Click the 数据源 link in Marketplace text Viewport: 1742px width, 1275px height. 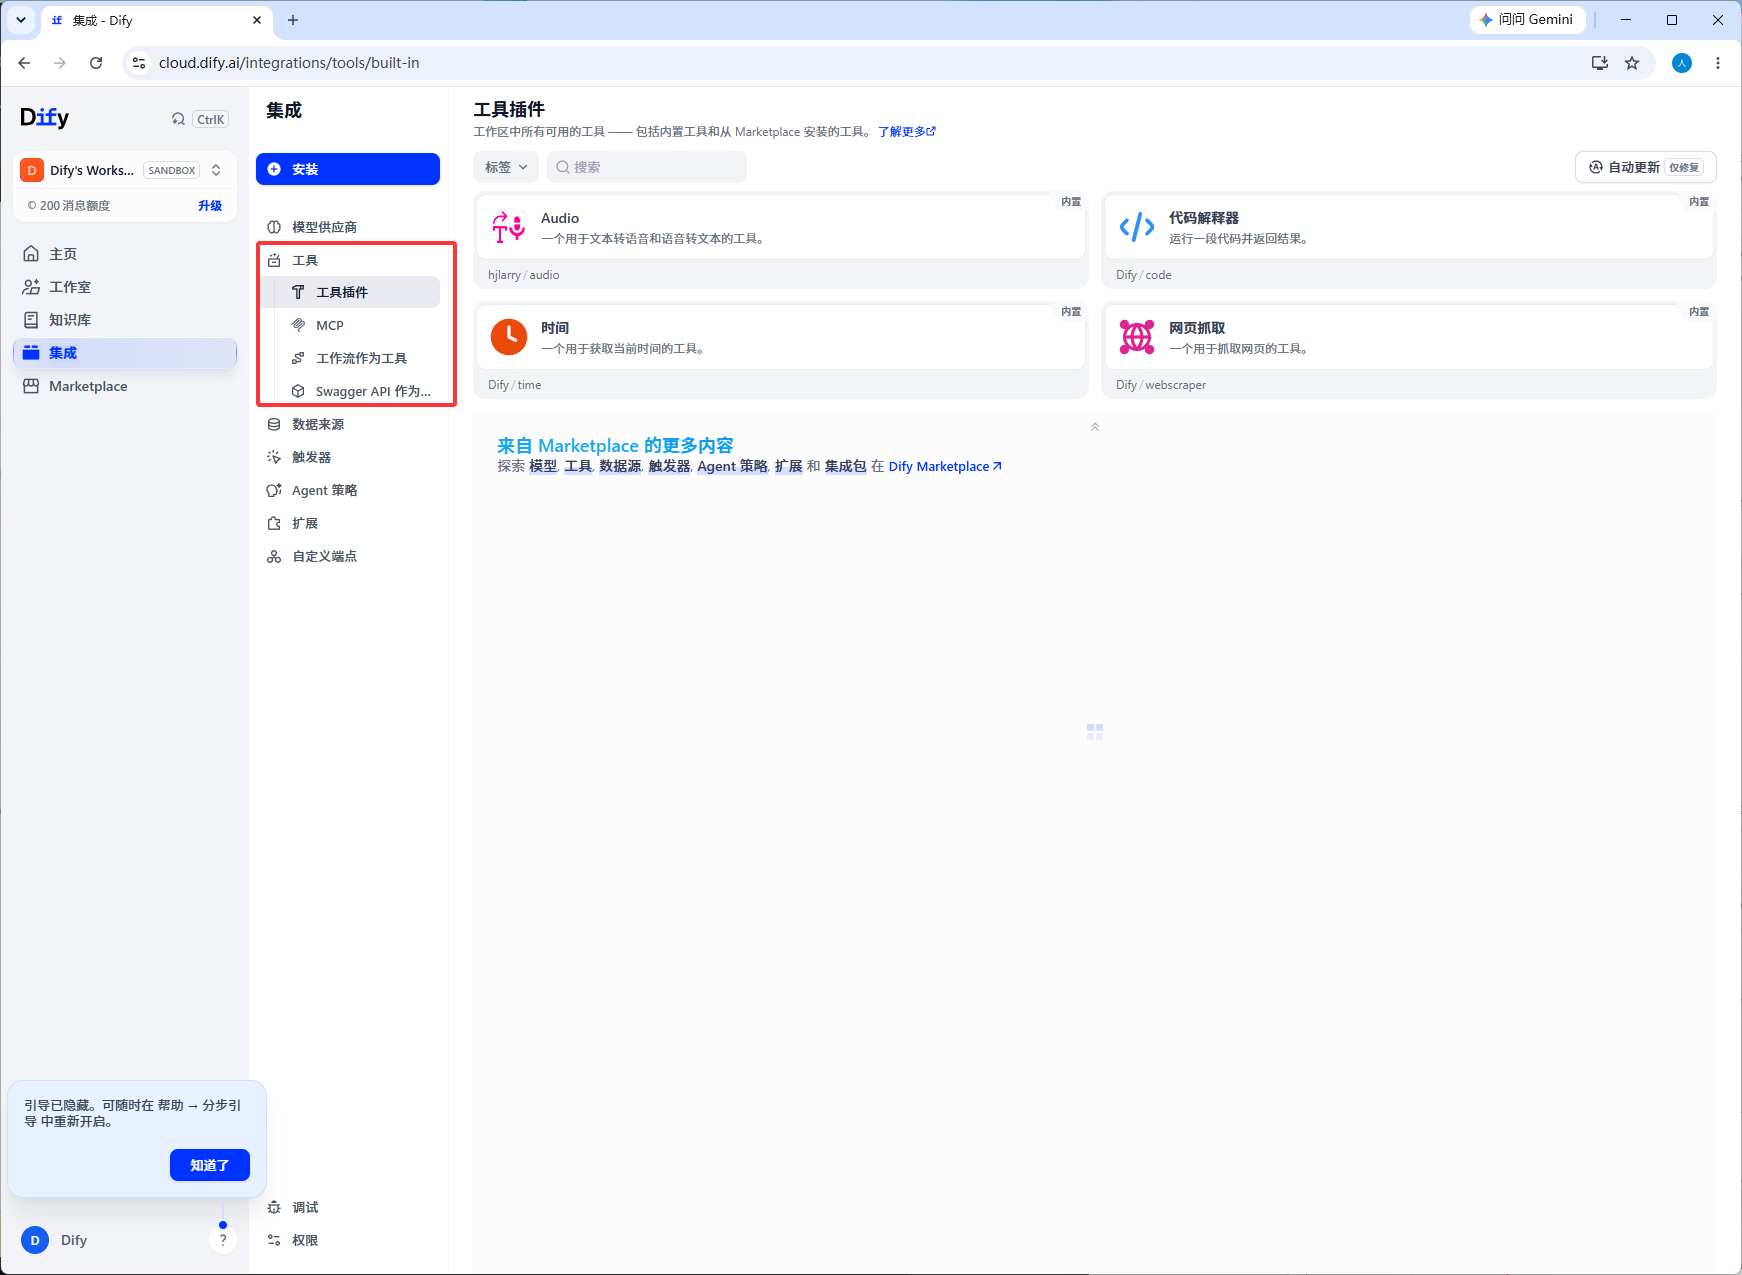click(620, 466)
